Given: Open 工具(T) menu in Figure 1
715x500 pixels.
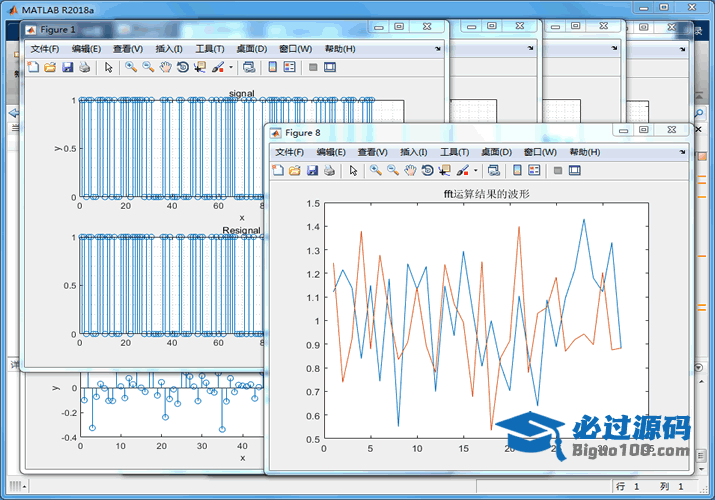Looking at the screenshot, I should 210,49.
